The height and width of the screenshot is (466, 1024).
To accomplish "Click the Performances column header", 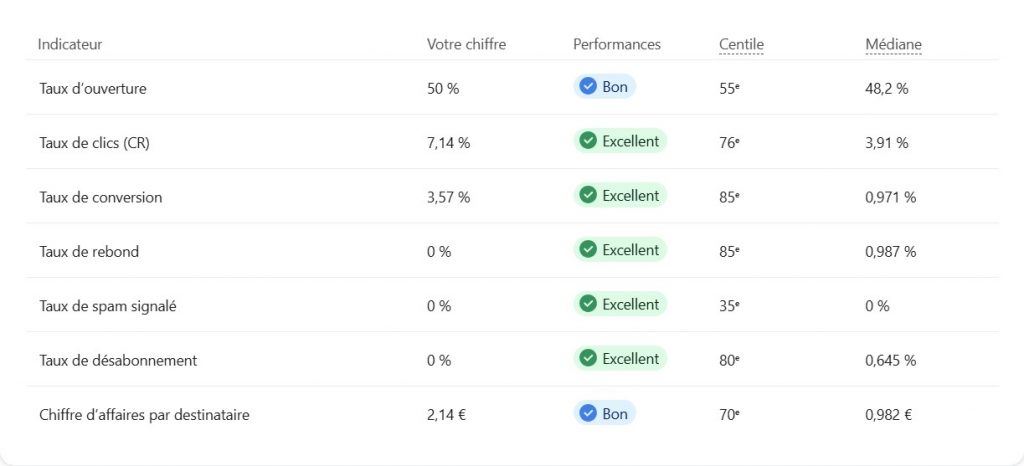I will [x=616, y=44].
